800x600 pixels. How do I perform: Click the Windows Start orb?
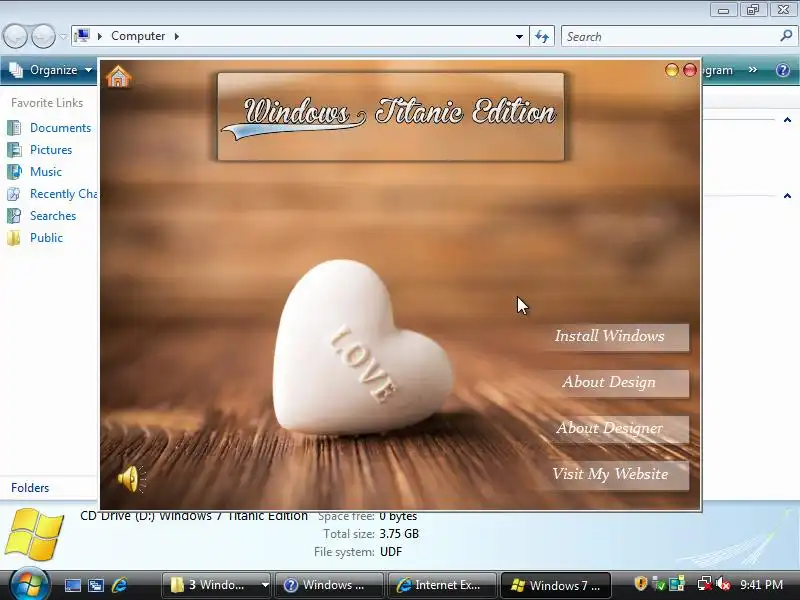pos(28,585)
